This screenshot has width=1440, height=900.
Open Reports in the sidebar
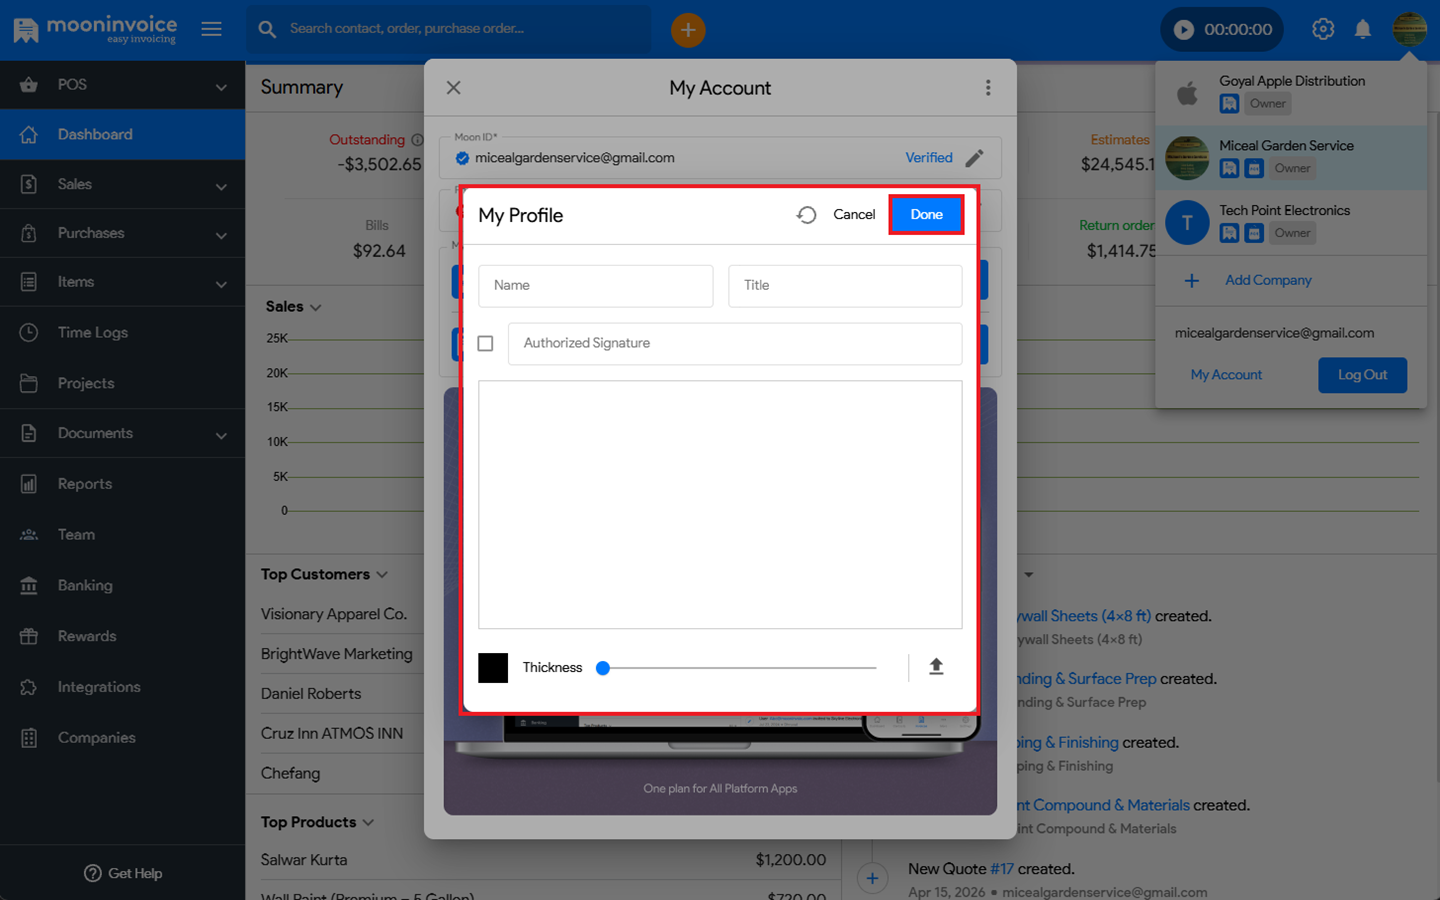point(85,484)
